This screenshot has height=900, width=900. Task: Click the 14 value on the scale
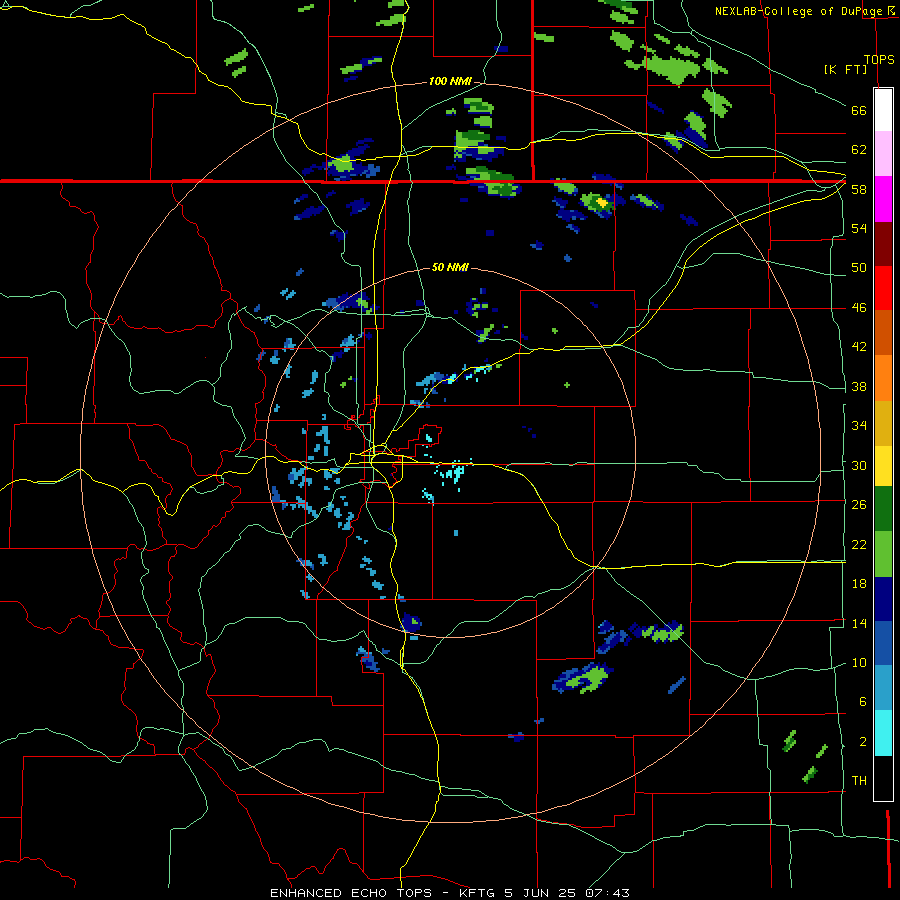pyautogui.click(x=859, y=623)
